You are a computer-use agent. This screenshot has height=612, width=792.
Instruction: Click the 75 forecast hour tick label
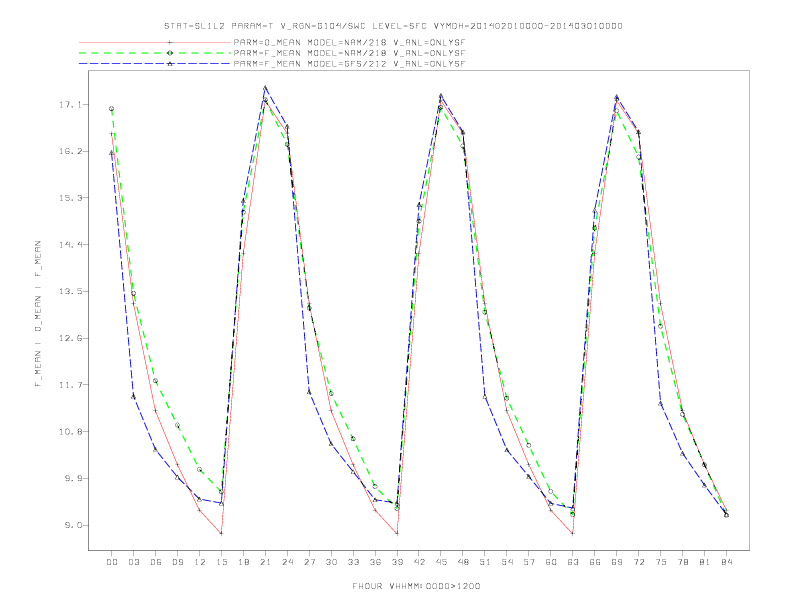(661, 562)
